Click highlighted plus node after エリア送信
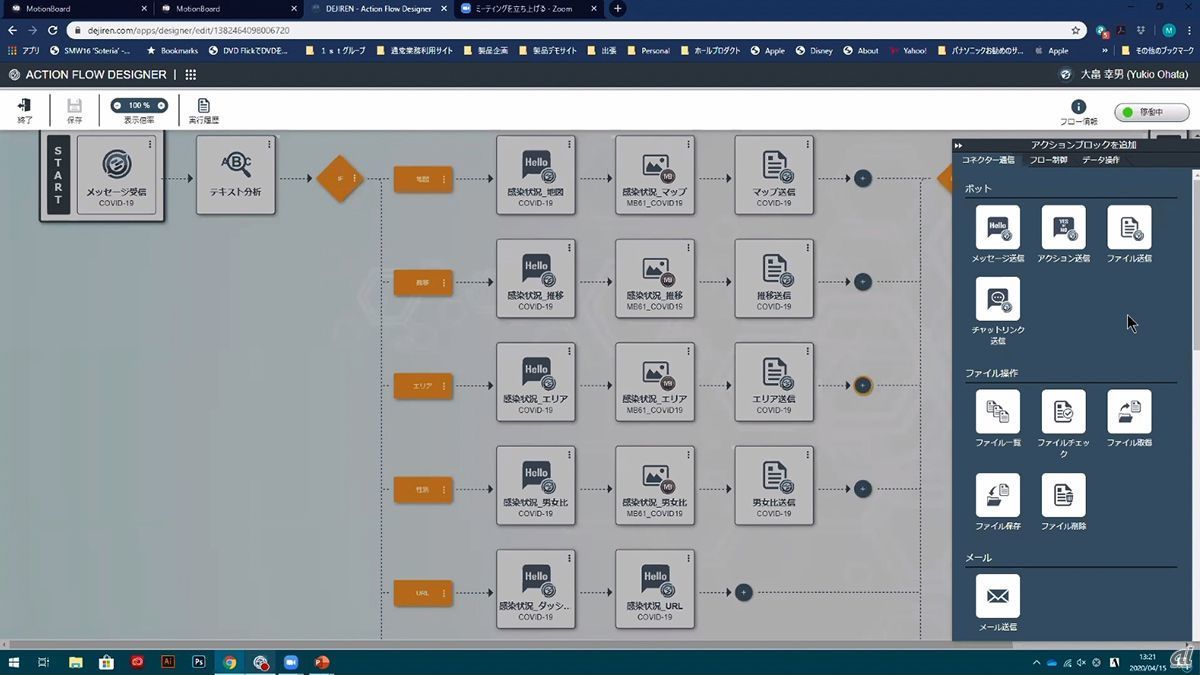The width and height of the screenshot is (1200, 675). coord(863,386)
